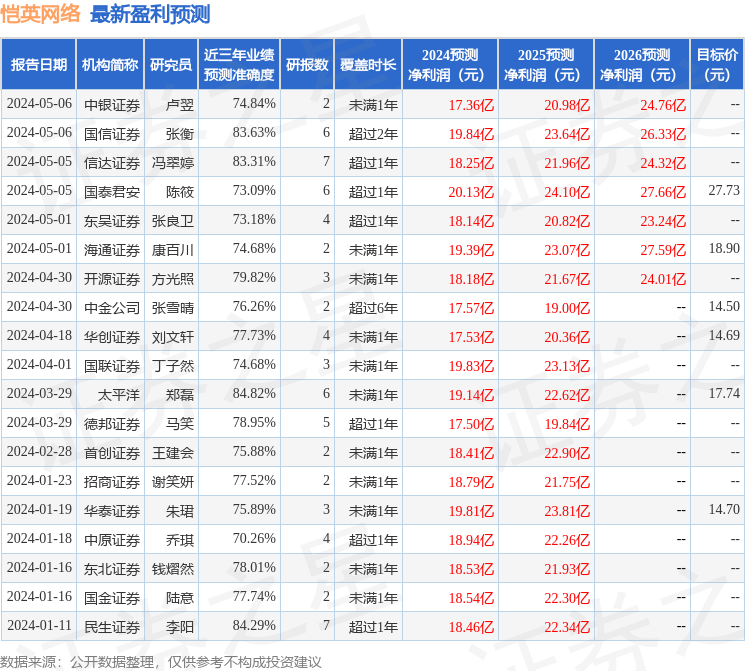Image resolution: width=745 pixels, height=671 pixels.
Task: Select the 民生证券 institution cell
Action: click(x=112, y=627)
